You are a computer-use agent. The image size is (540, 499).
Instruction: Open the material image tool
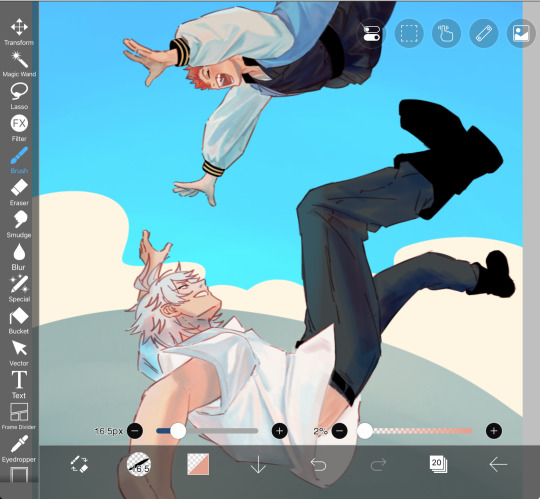pos(521,33)
